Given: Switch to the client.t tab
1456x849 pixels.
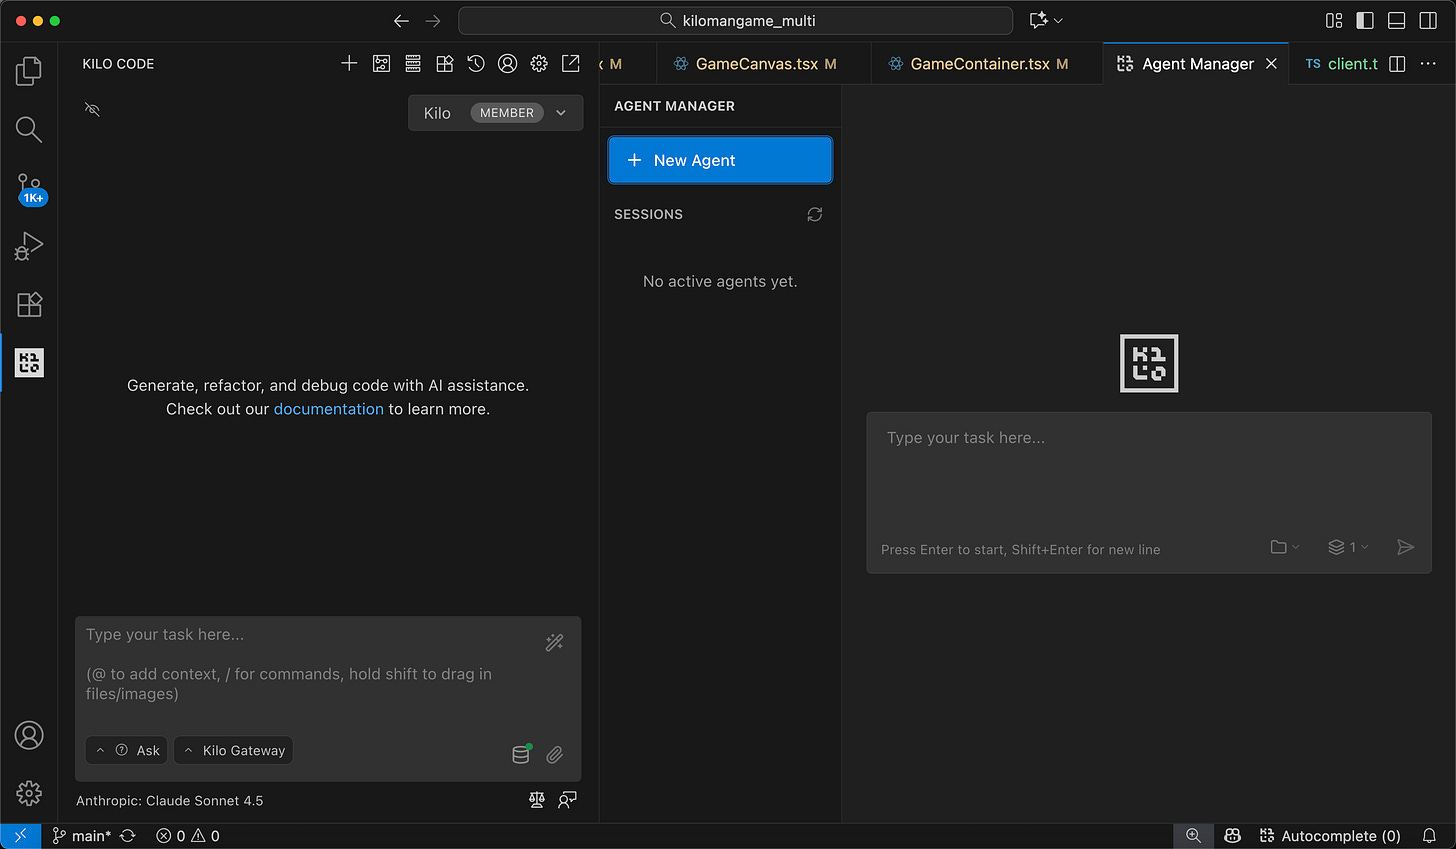Looking at the screenshot, I should (1341, 63).
